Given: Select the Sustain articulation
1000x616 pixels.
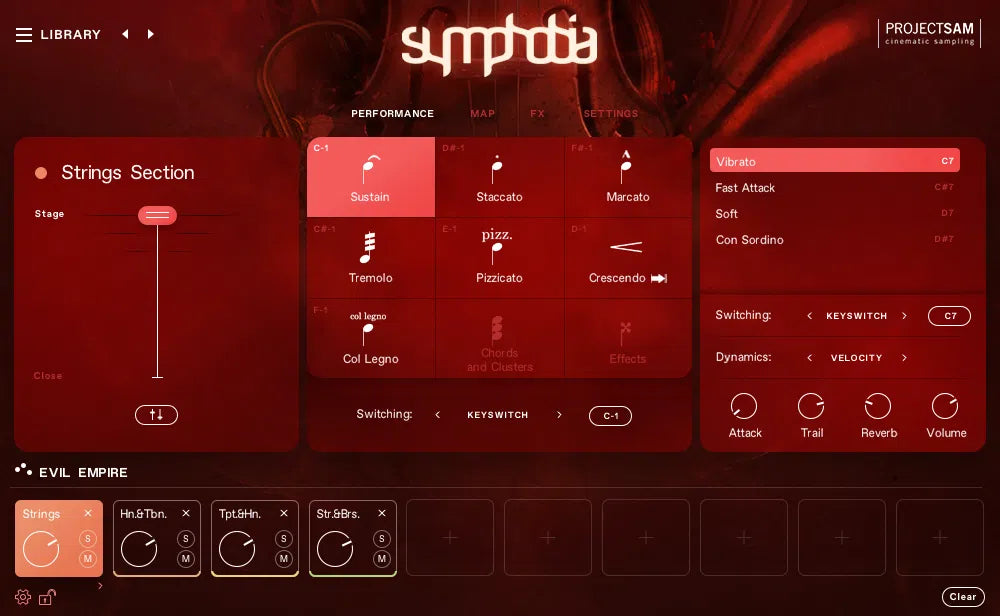Looking at the screenshot, I should pyautogui.click(x=370, y=177).
